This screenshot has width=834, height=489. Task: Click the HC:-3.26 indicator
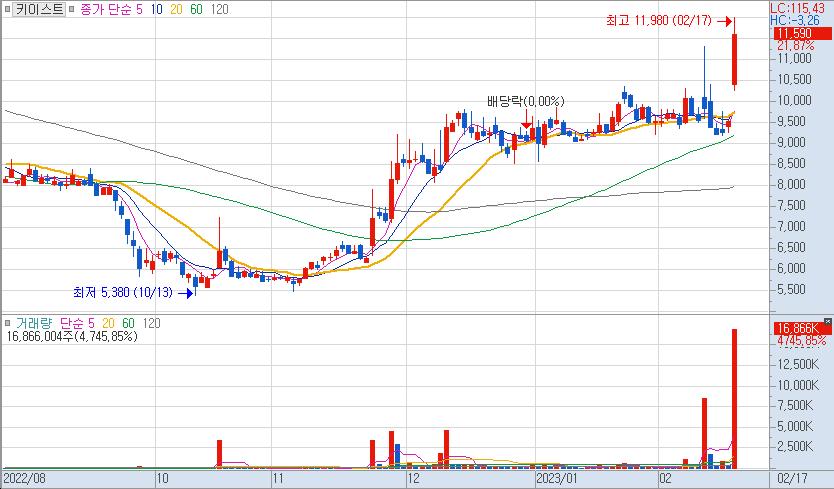coord(795,20)
